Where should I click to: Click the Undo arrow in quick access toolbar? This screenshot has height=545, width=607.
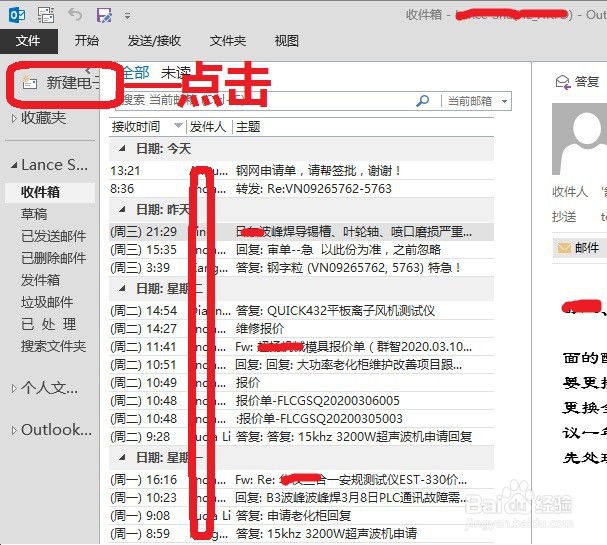pos(75,15)
